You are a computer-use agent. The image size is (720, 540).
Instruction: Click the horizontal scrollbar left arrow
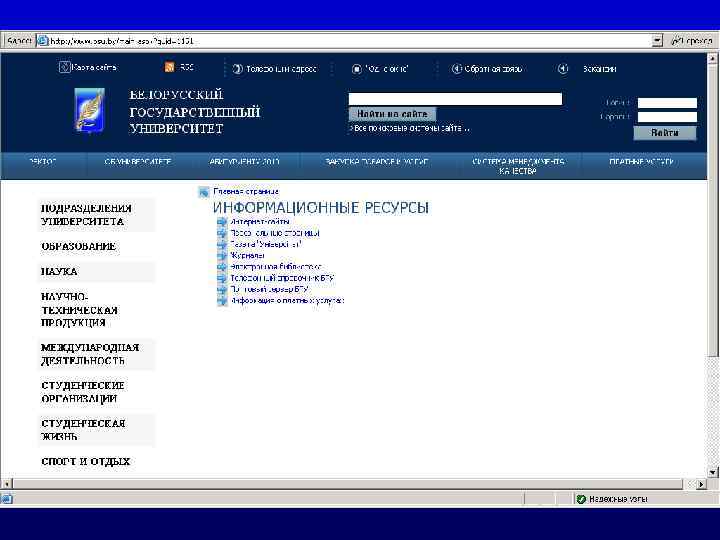tap(6, 484)
